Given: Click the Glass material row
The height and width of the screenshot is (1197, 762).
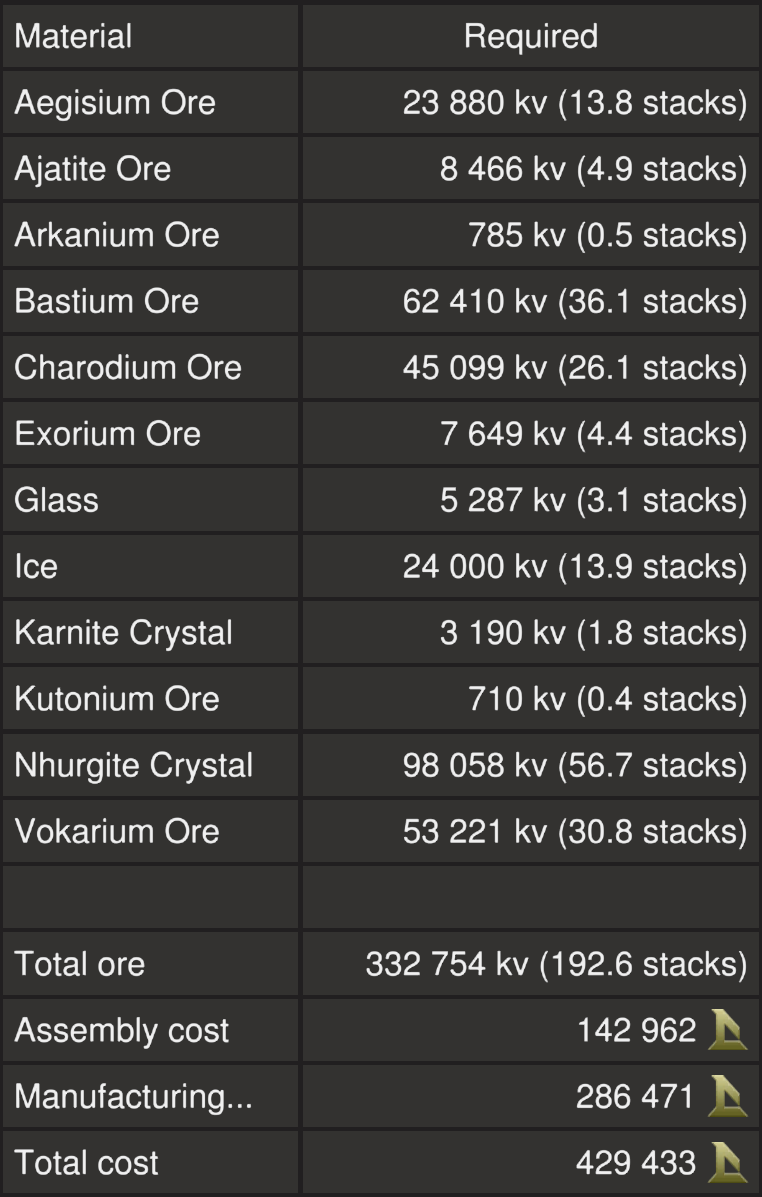Looking at the screenshot, I should (x=56, y=499).
